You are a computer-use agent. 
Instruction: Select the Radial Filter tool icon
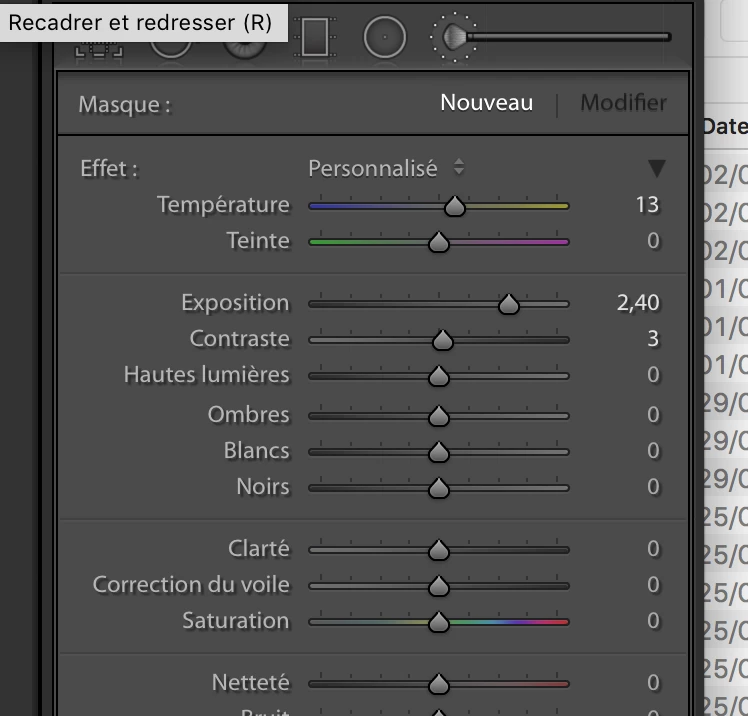[384, 37]
